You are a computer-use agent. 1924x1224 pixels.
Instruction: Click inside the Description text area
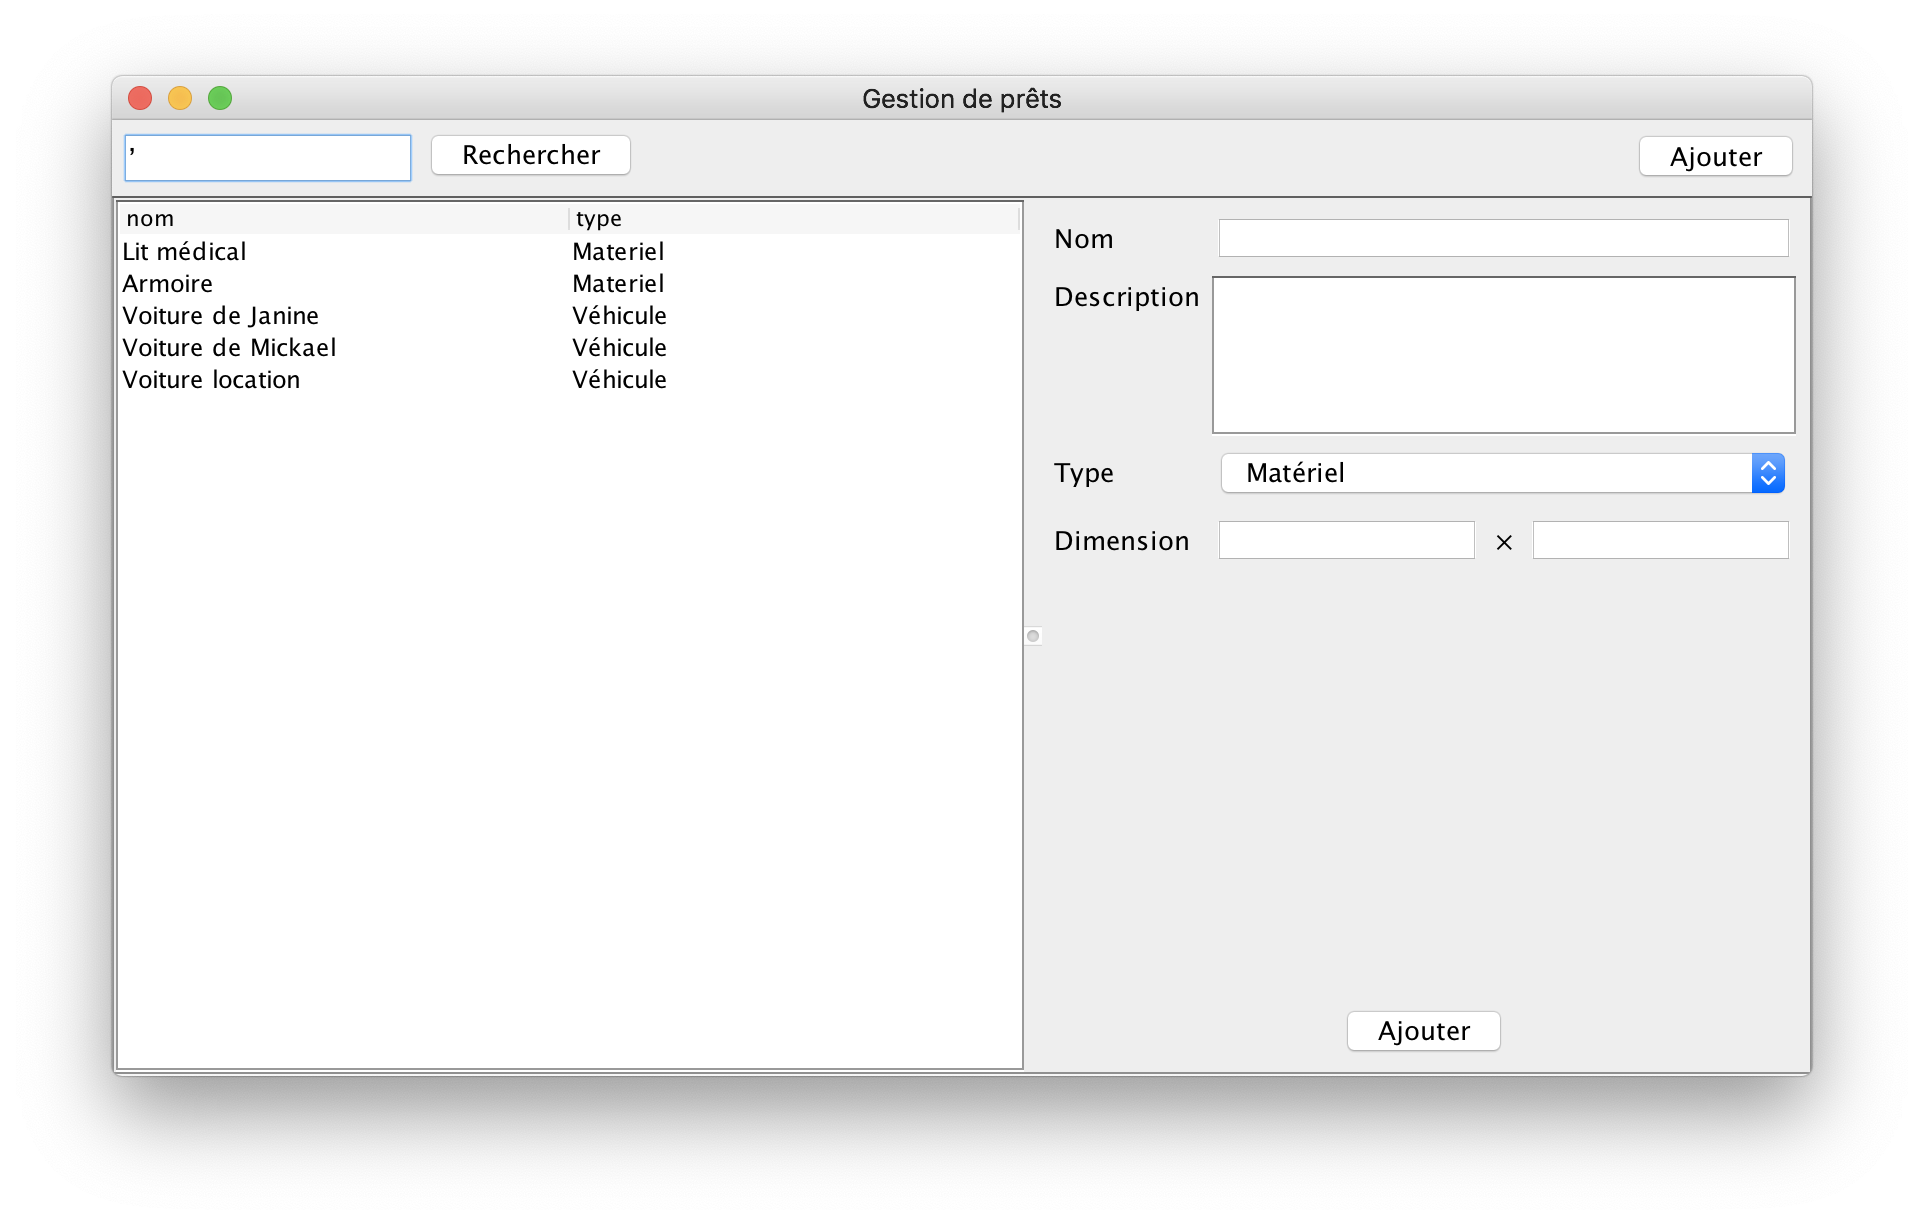[1502, 355]
